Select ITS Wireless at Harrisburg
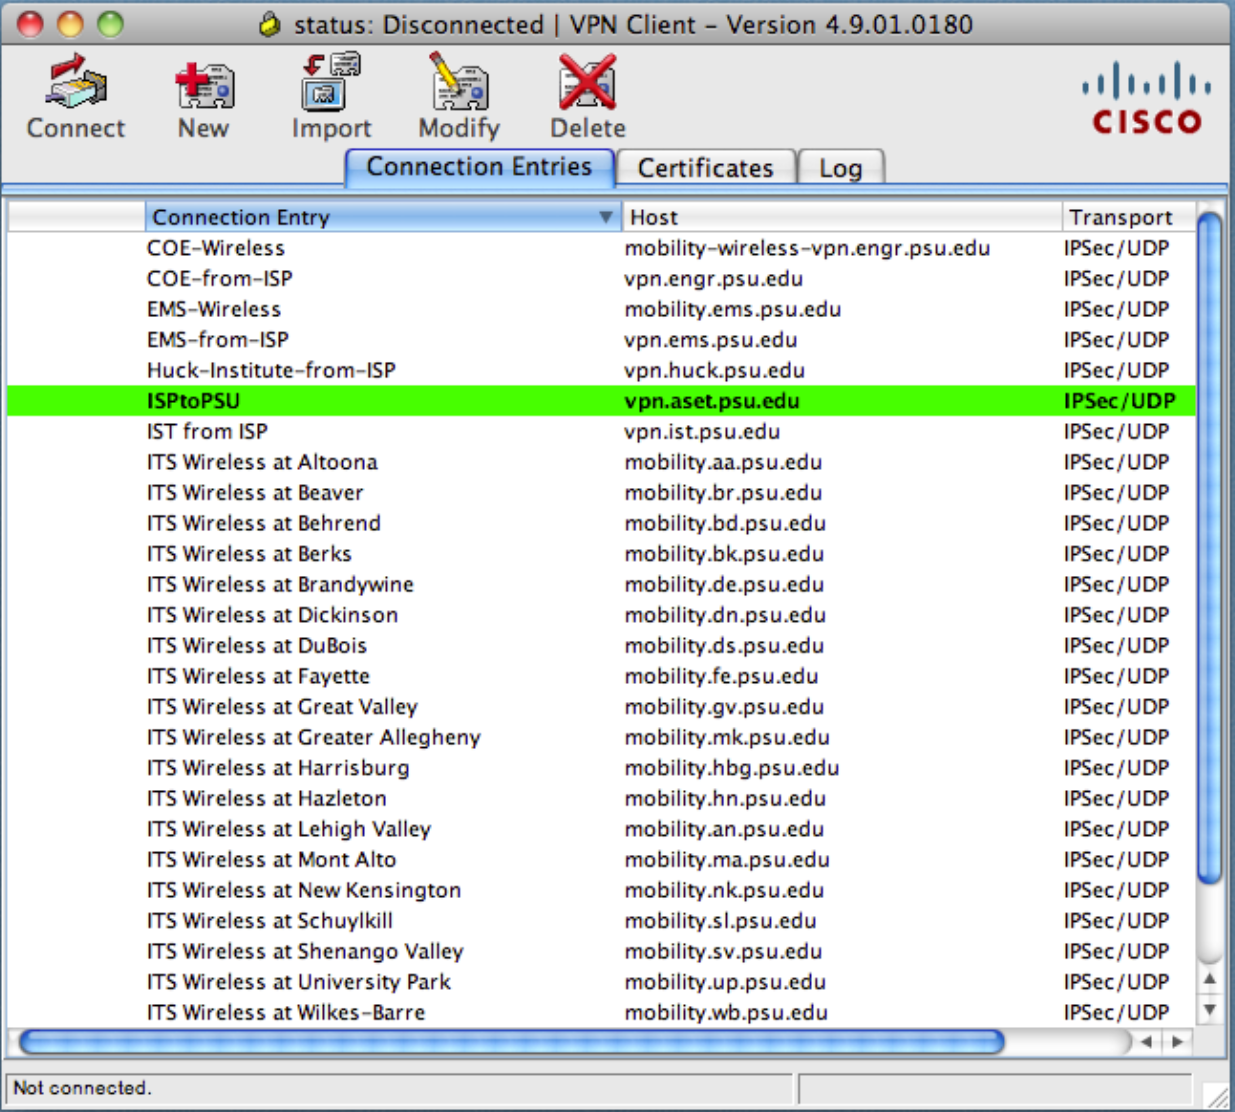This screenshot has width=1235, height=1112. tap(601, 768)
